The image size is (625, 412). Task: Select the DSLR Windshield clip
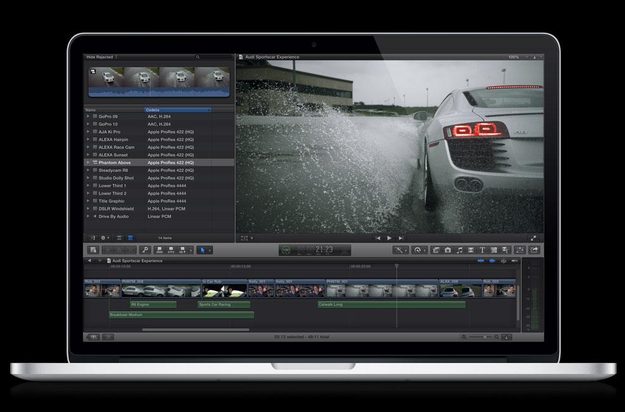pyautogui.click(x=159, y=209)
